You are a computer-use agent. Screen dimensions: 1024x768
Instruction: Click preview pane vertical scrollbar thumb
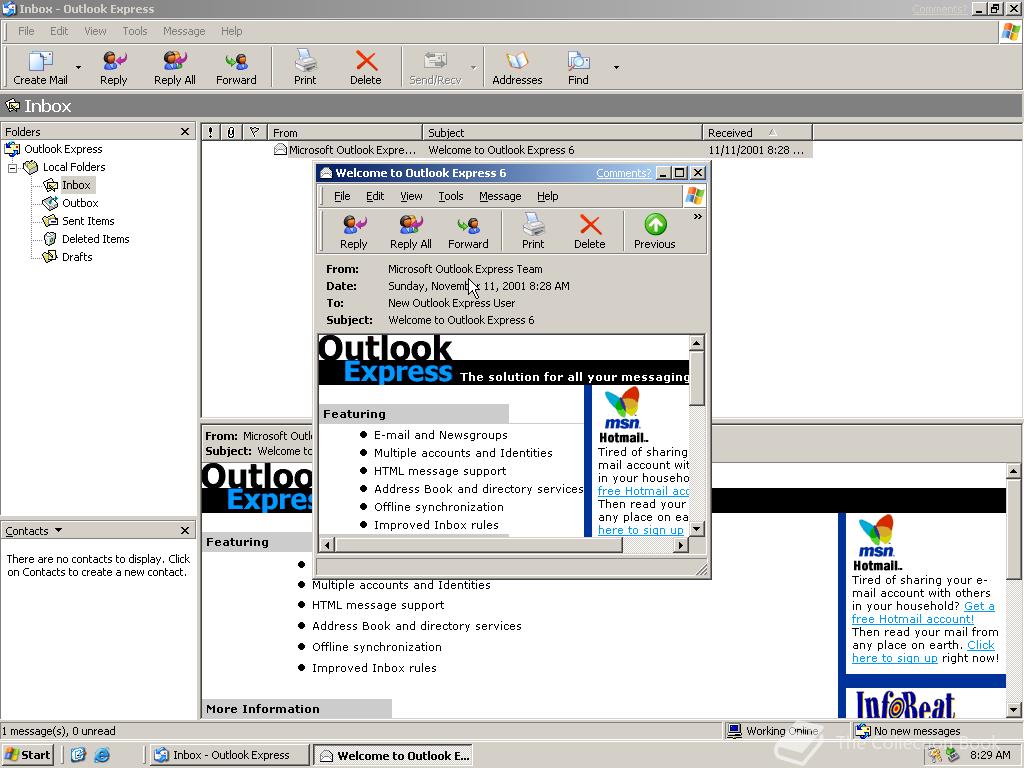1013,528
